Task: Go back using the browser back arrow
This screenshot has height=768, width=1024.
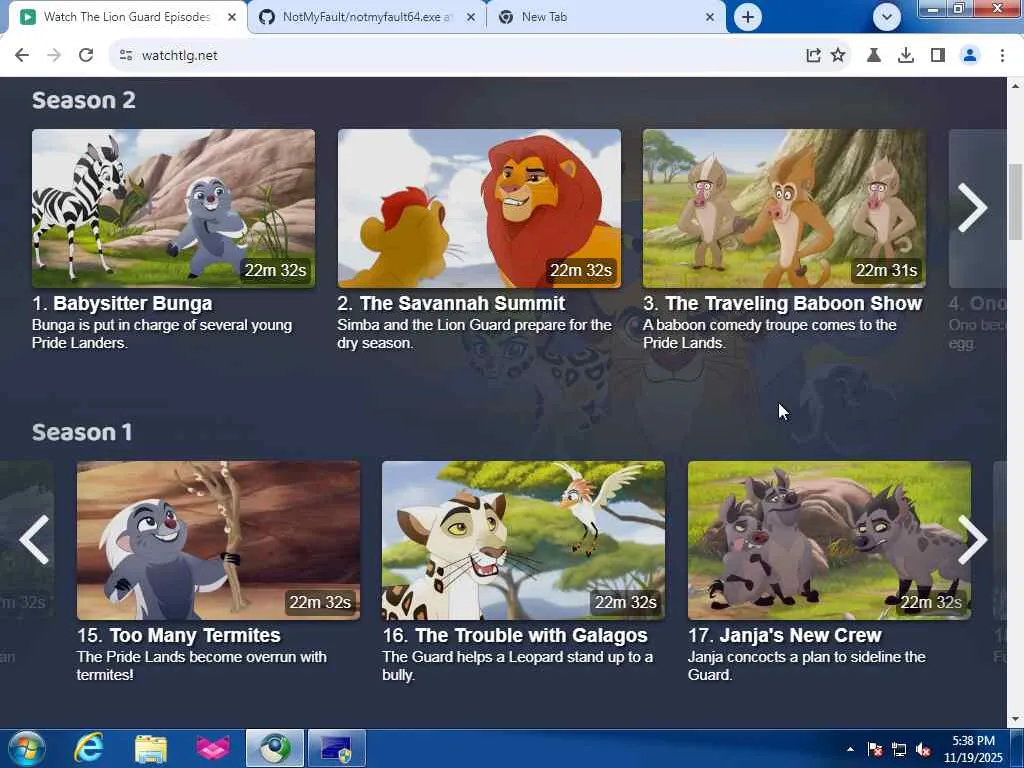Action: pyautogui.click(x=22, y=56)
